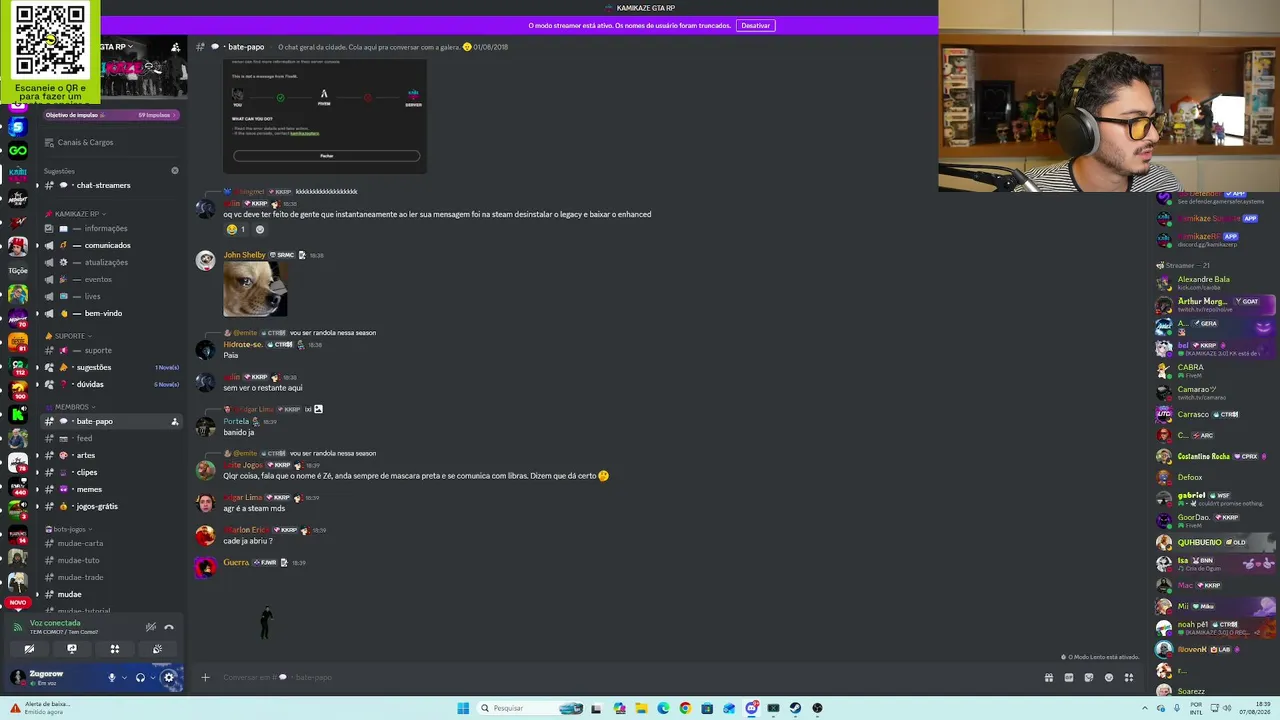Open the bem-vindo channel
The width and height of the screenshot is (1280, 720).
(x=110, y=313)
